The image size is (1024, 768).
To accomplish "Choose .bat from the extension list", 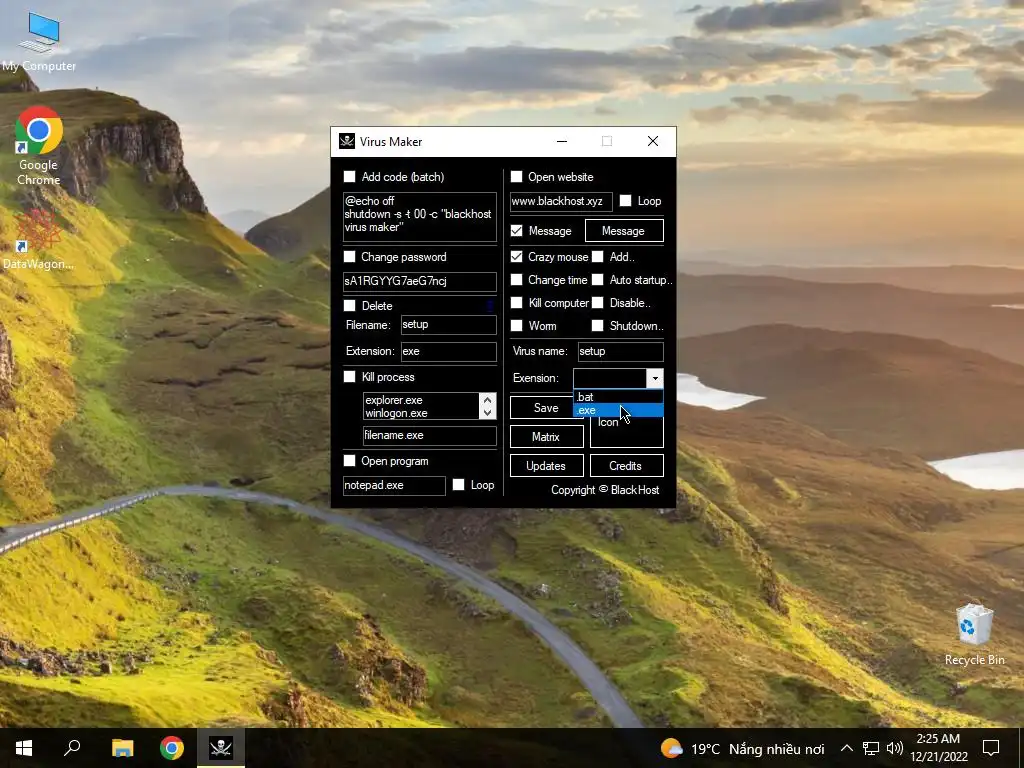I will (618, 396).
